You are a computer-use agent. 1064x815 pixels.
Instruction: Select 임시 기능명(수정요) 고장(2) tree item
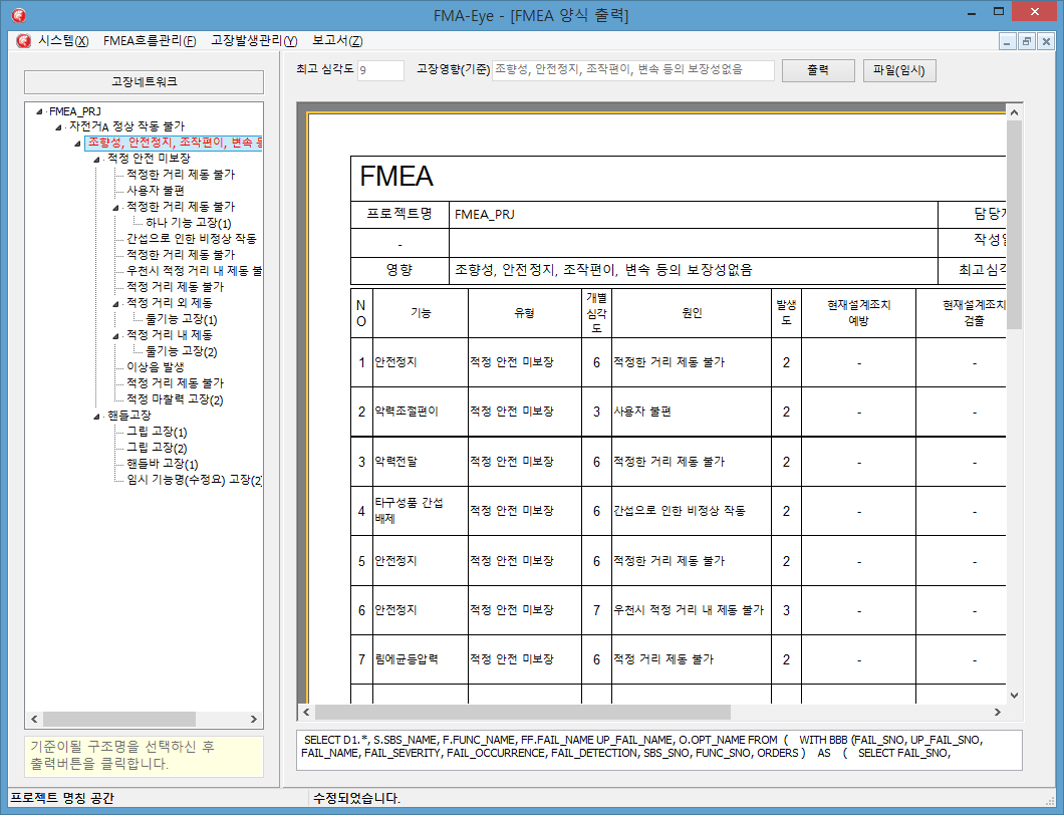point(194,480)
